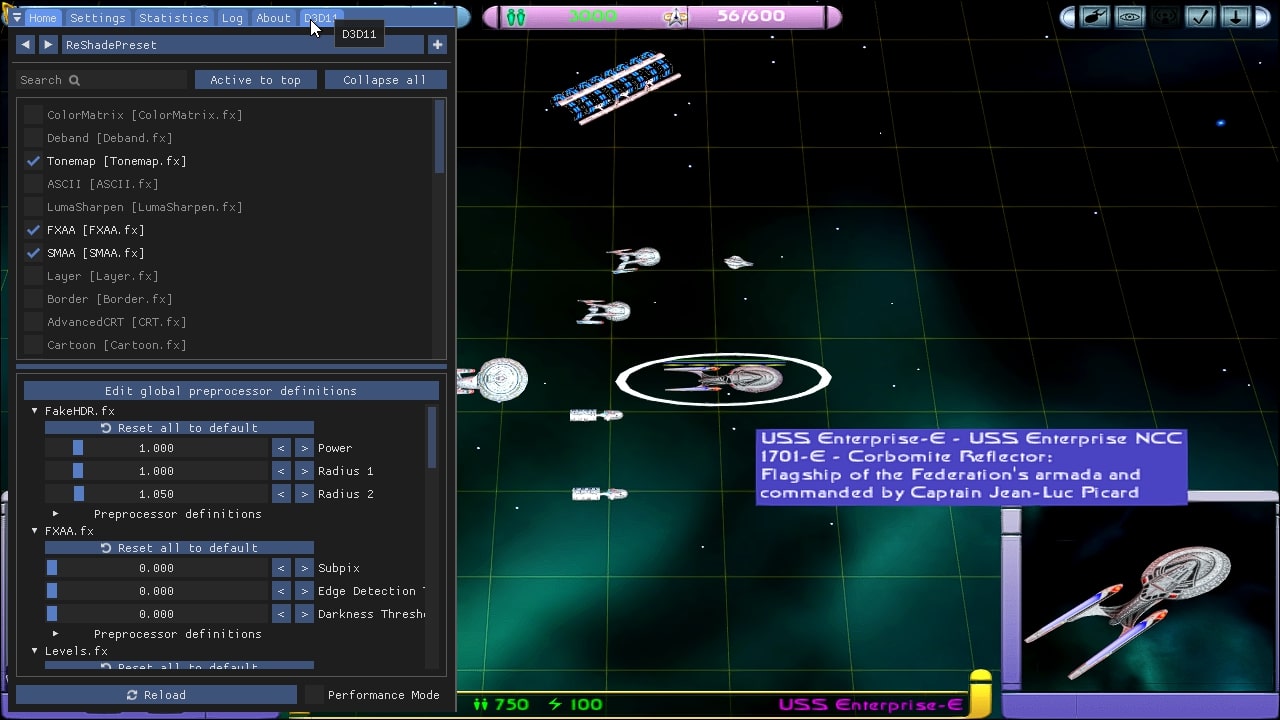Increase Edge Detection Threshold value
The width and height of the screenshot is (1280, 720).
304,591
